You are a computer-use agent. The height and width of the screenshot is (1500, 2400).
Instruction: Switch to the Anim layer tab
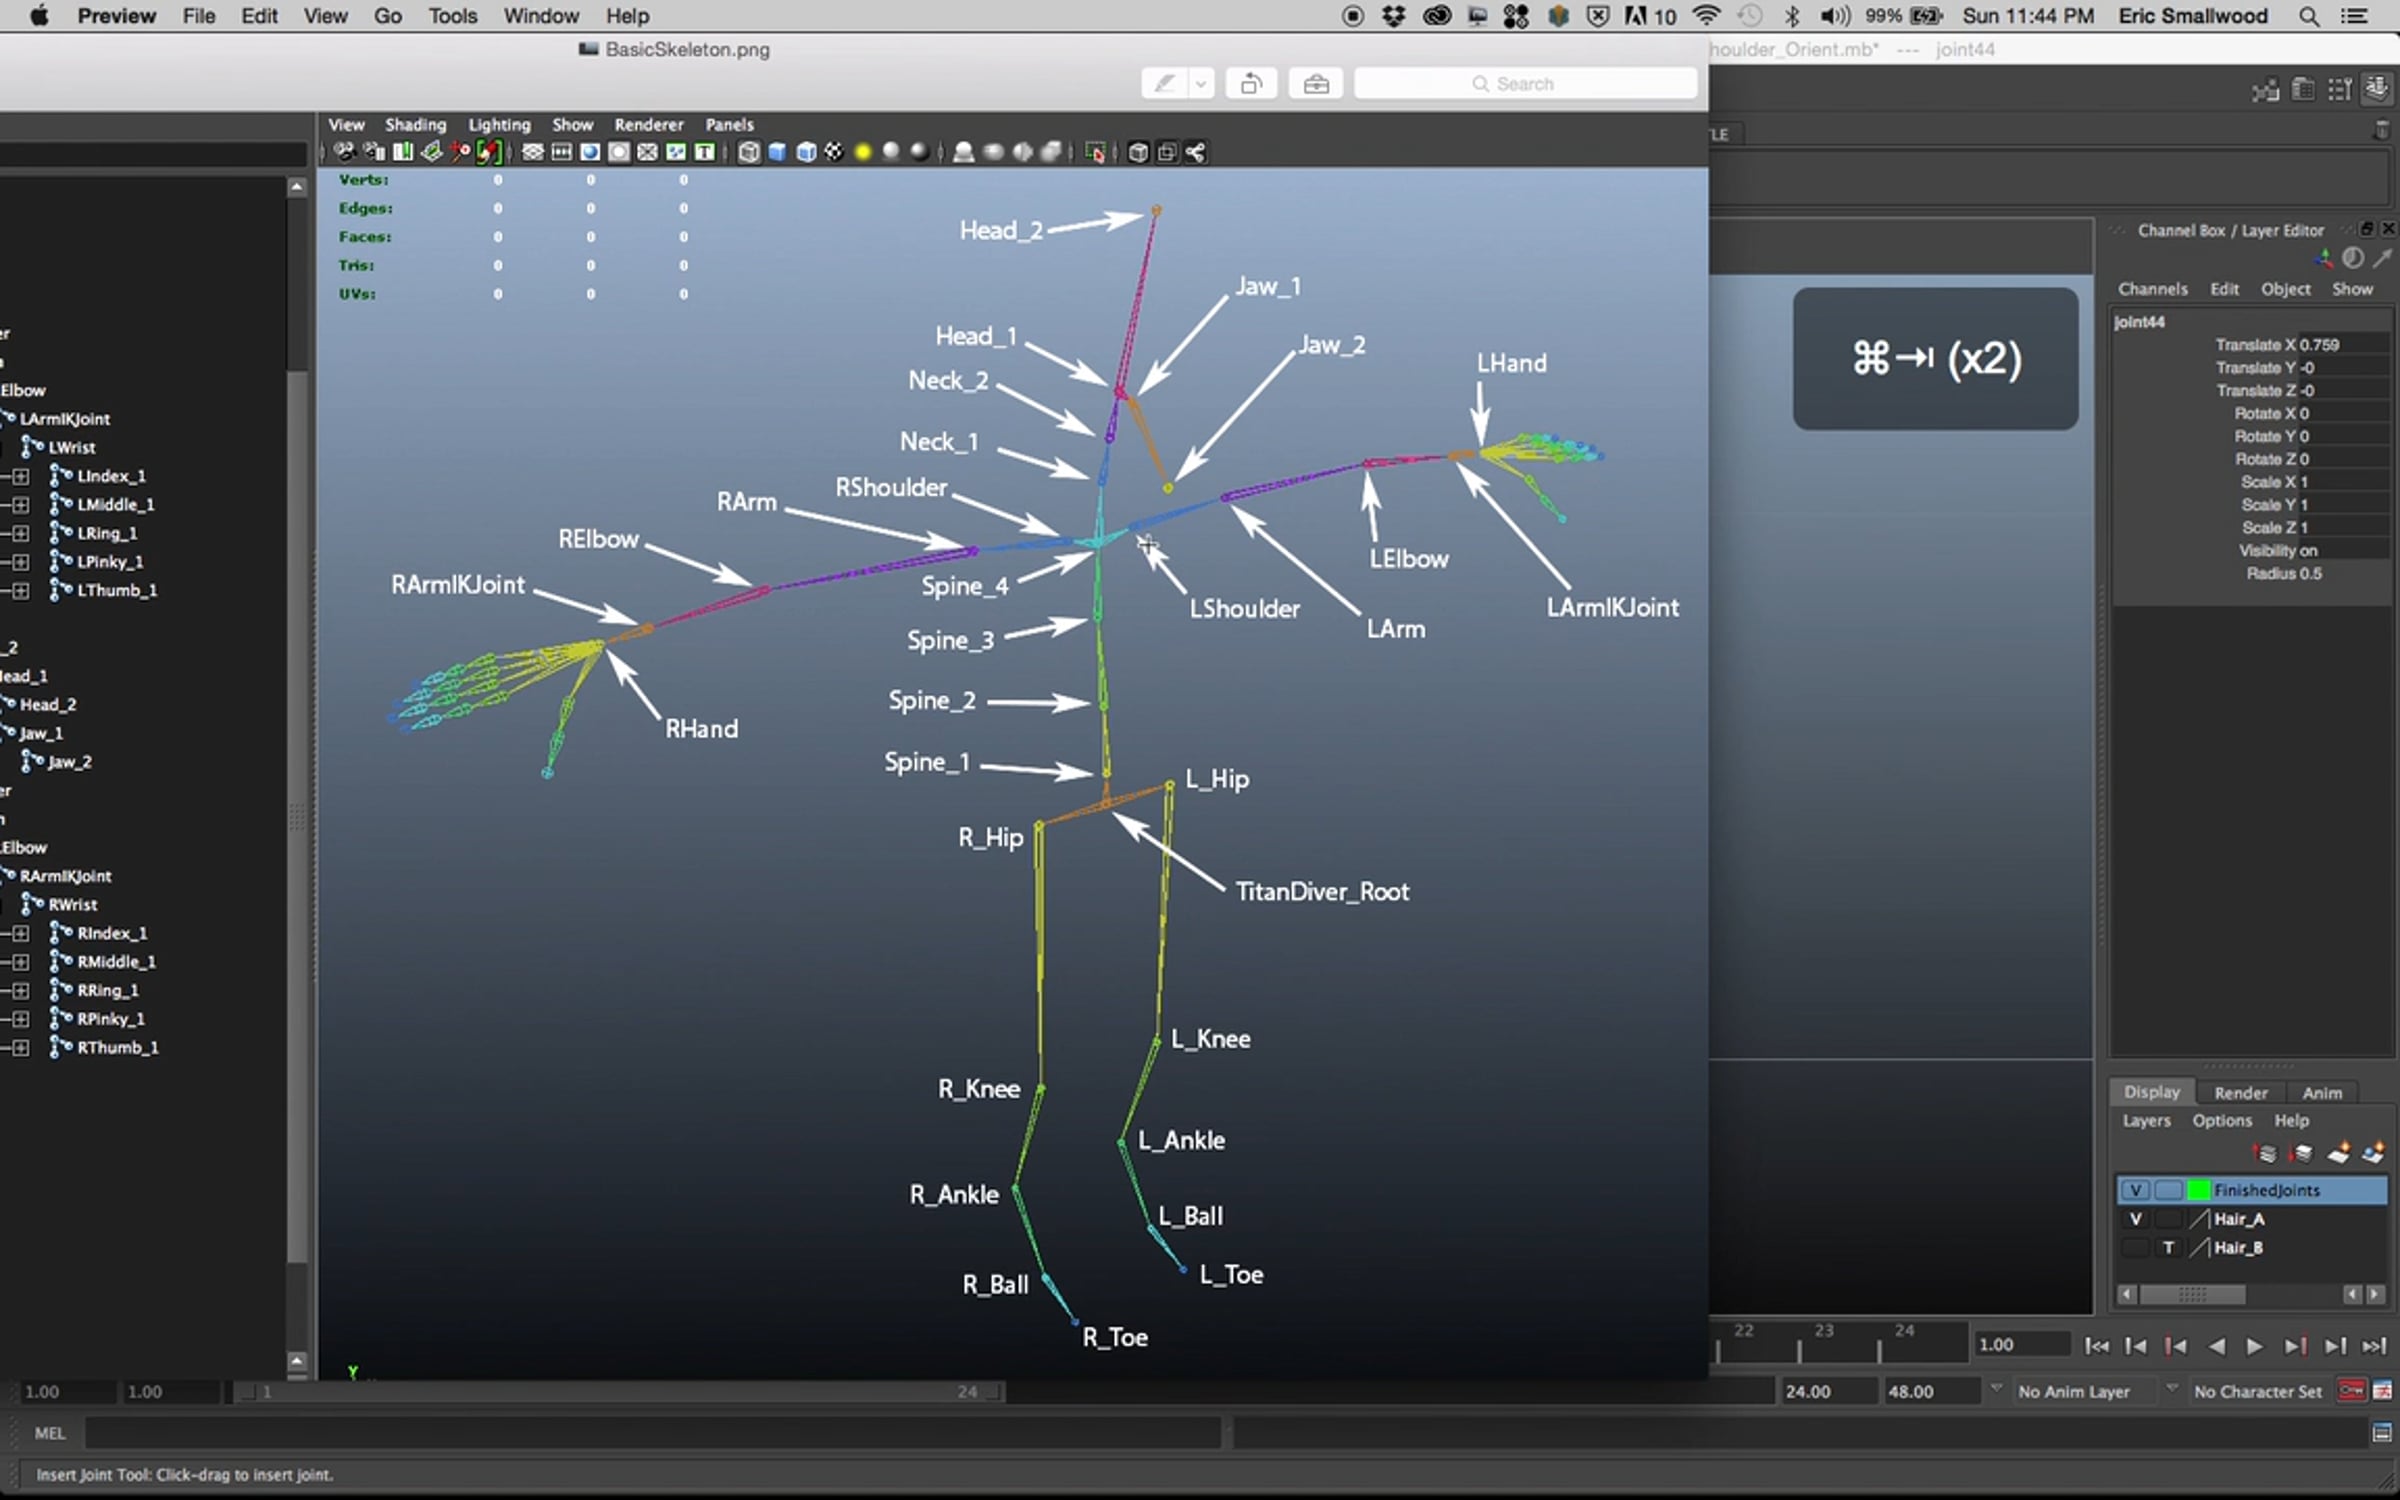[x=2321, y=1093]
